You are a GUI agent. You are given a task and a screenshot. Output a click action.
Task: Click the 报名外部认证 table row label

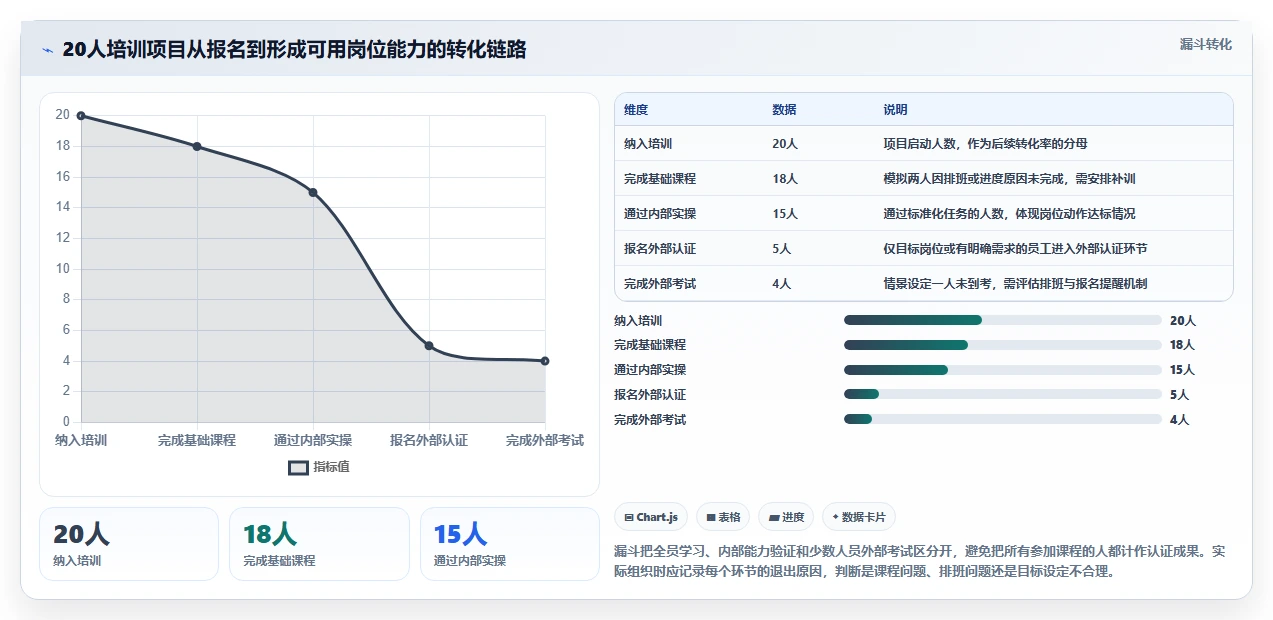point(660,249)
